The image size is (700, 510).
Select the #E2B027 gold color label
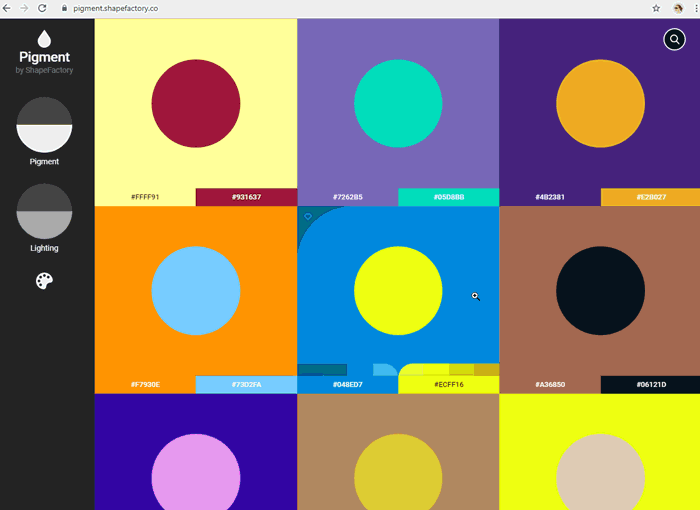pos(650,197)
